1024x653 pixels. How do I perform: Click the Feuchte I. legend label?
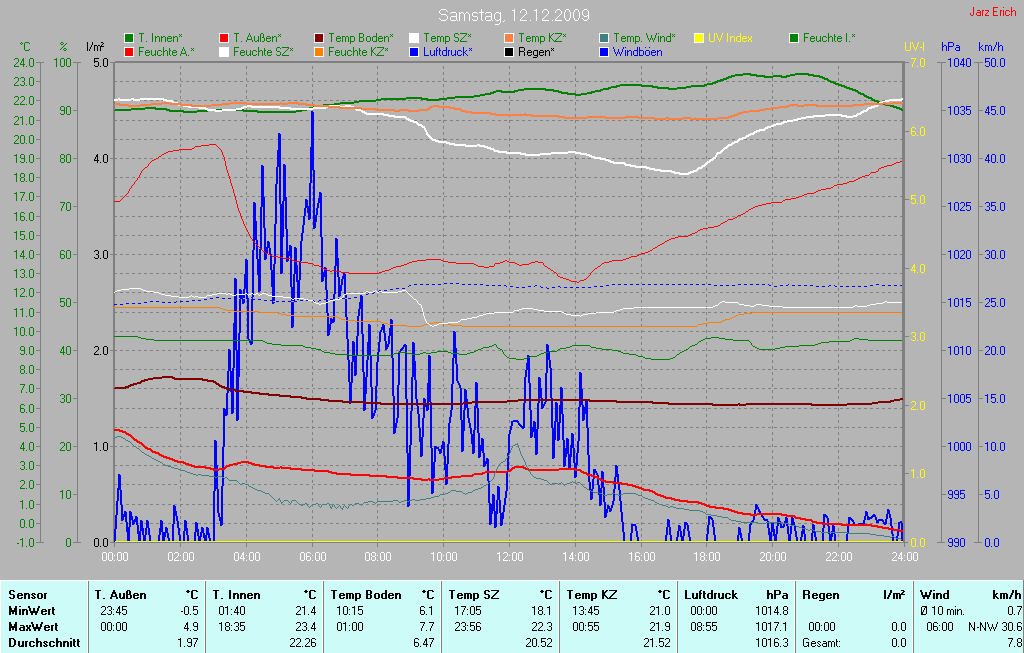point(829,38)
